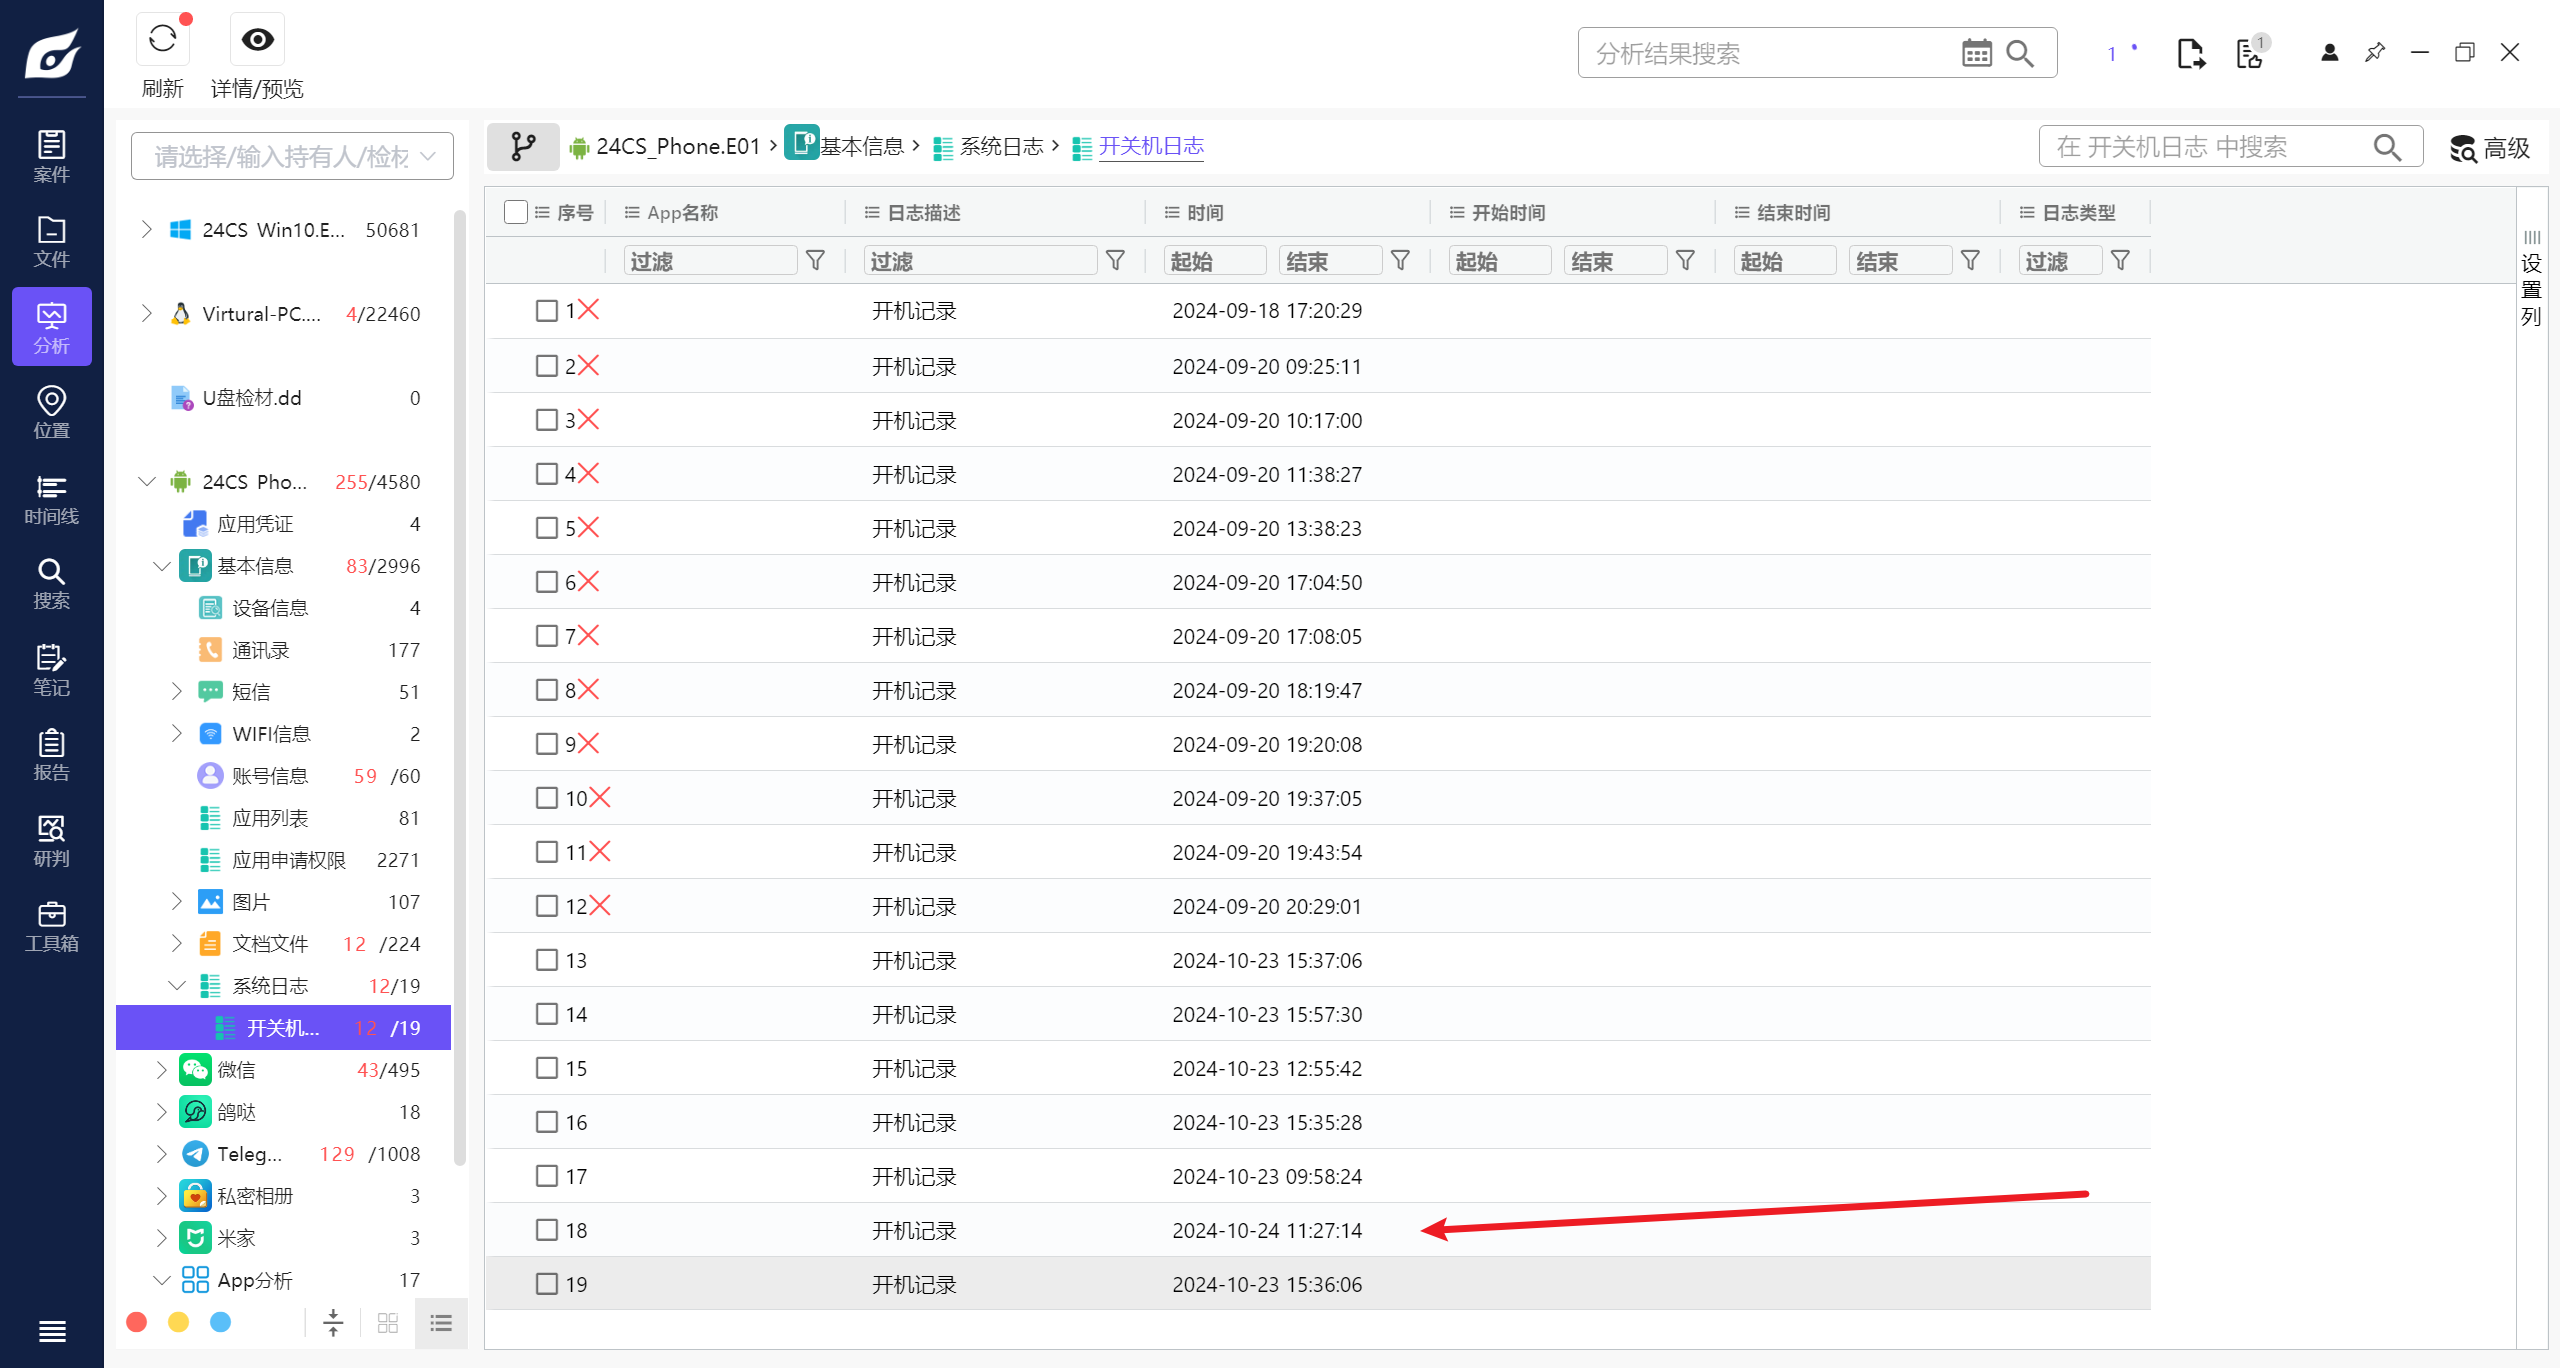Click the filter funnel icon for 日志描述
Screen dimensions: 2560x1368
tap(1115, 261)
